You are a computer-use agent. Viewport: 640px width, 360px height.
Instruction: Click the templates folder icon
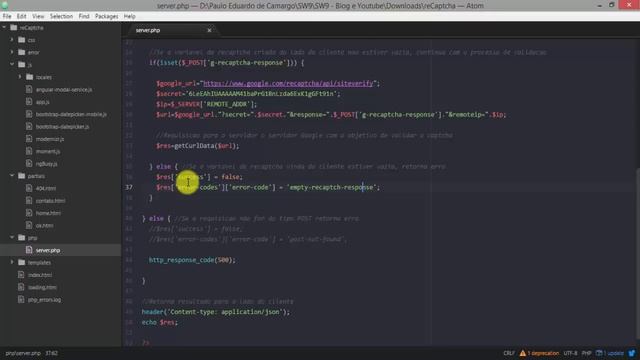click(x=22, y=262)
